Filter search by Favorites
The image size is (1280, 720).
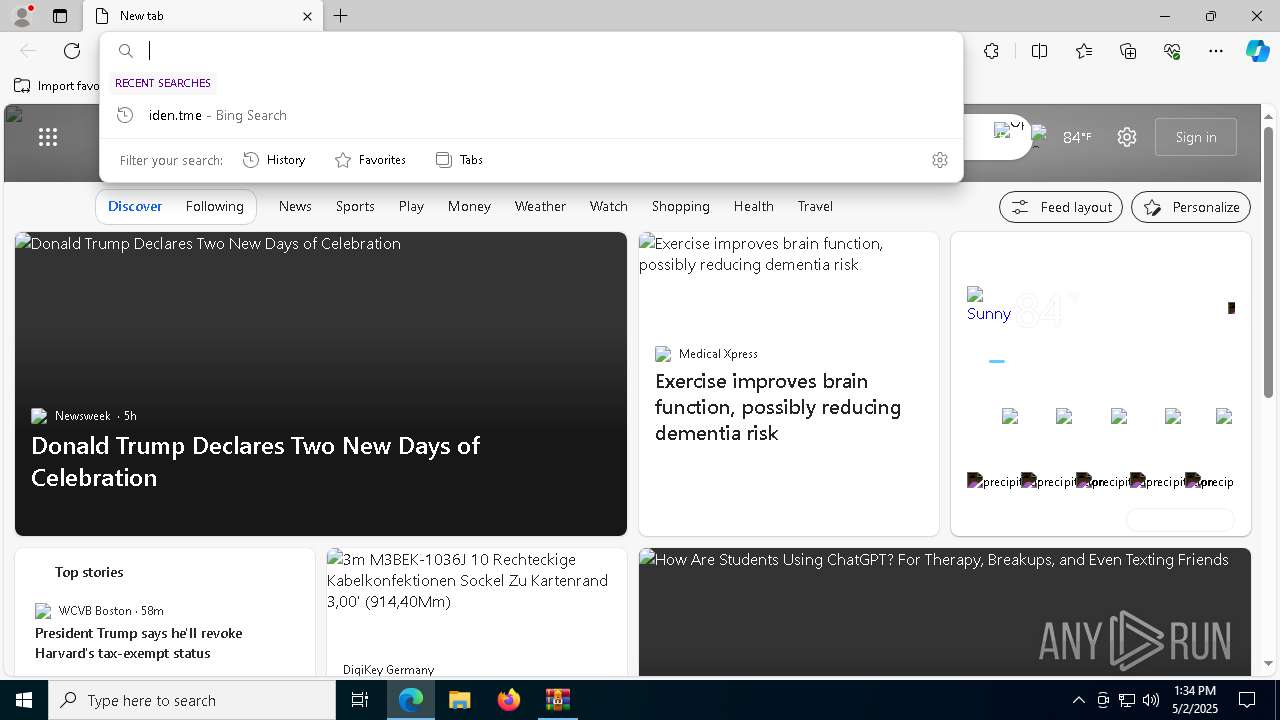[x=370, y=160]
